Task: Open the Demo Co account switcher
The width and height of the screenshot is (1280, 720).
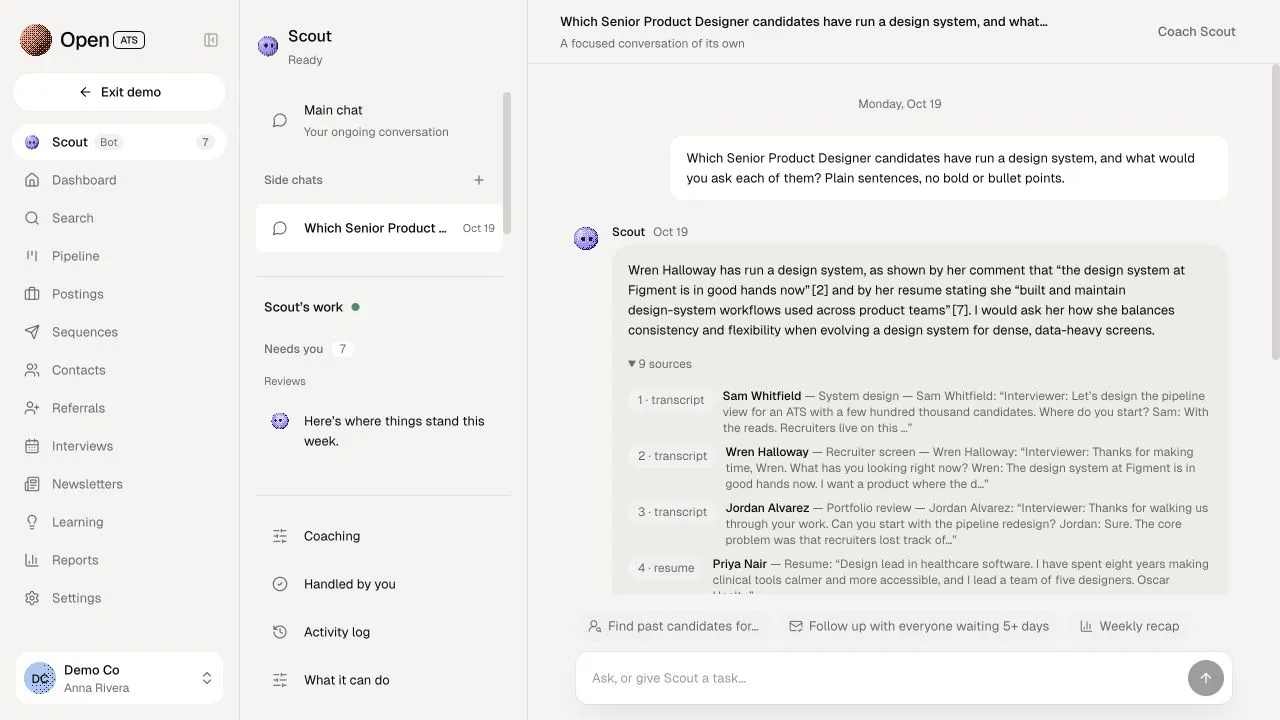Action: (x=120, y=678)
